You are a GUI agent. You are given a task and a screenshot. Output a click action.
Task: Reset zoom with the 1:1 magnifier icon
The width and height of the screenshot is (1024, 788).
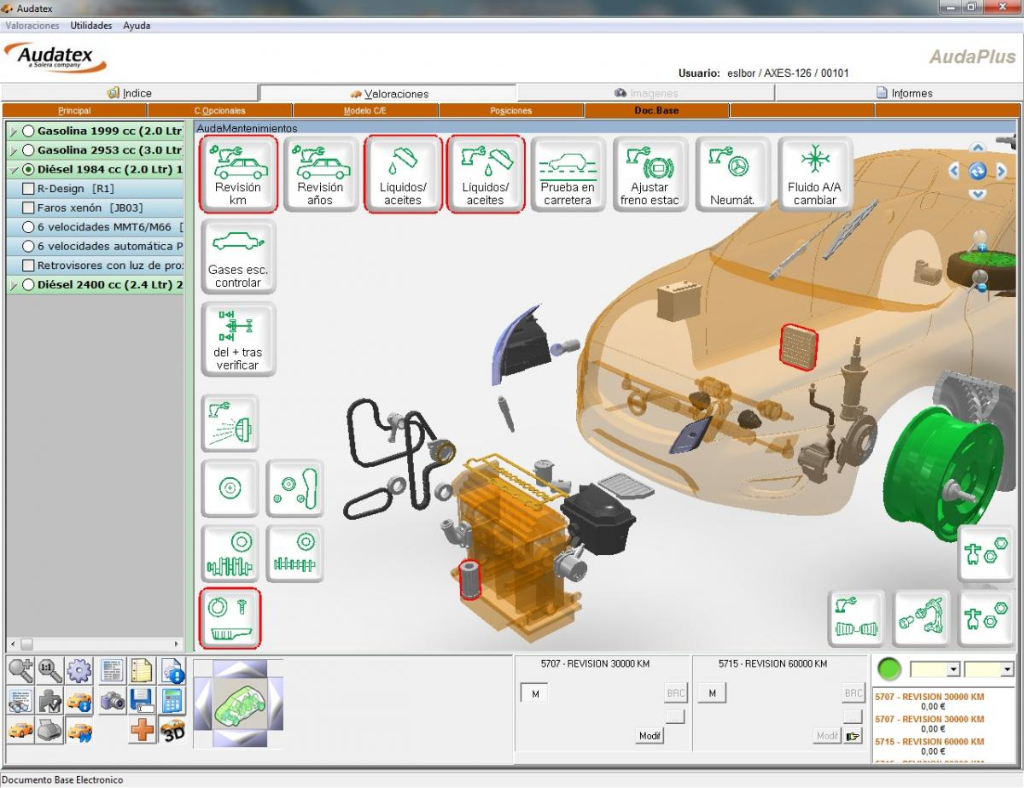(x=50, y=670)
